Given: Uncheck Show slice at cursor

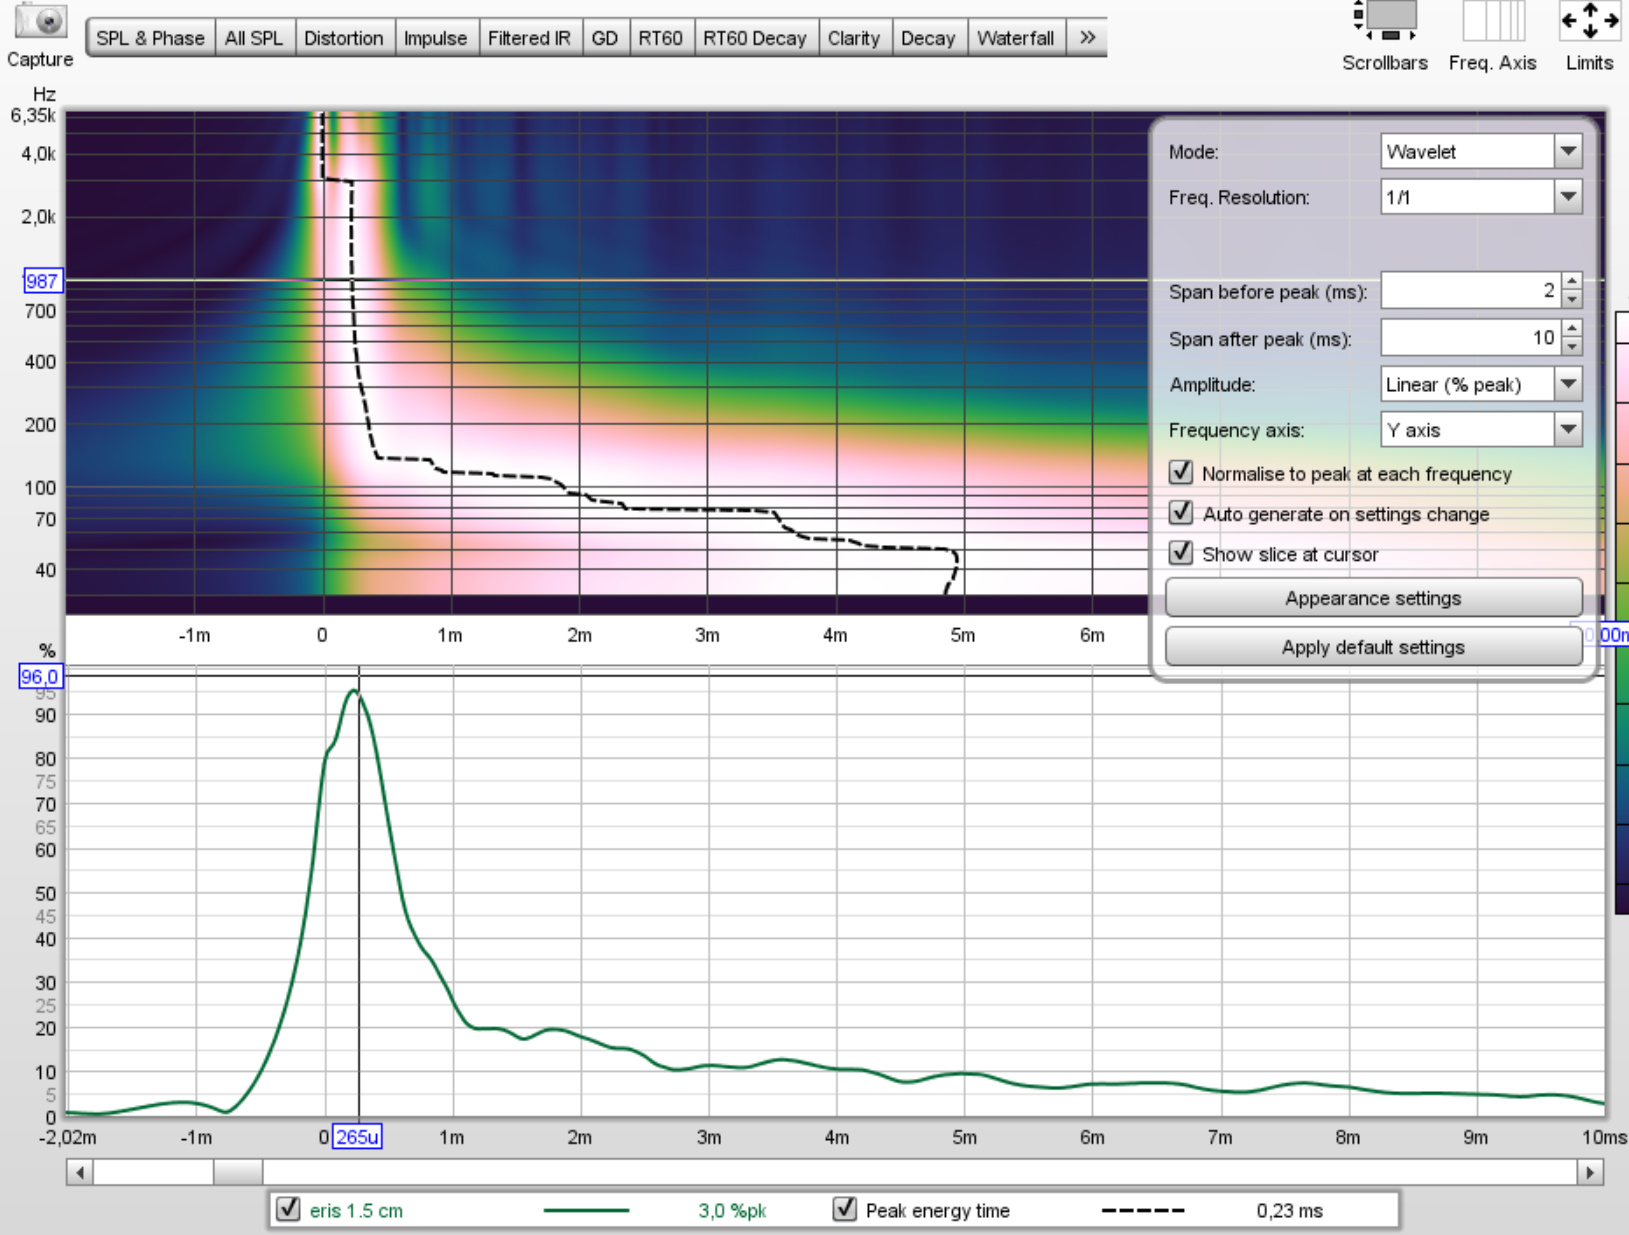Looking at the screenshot, I should [1181, 553].
